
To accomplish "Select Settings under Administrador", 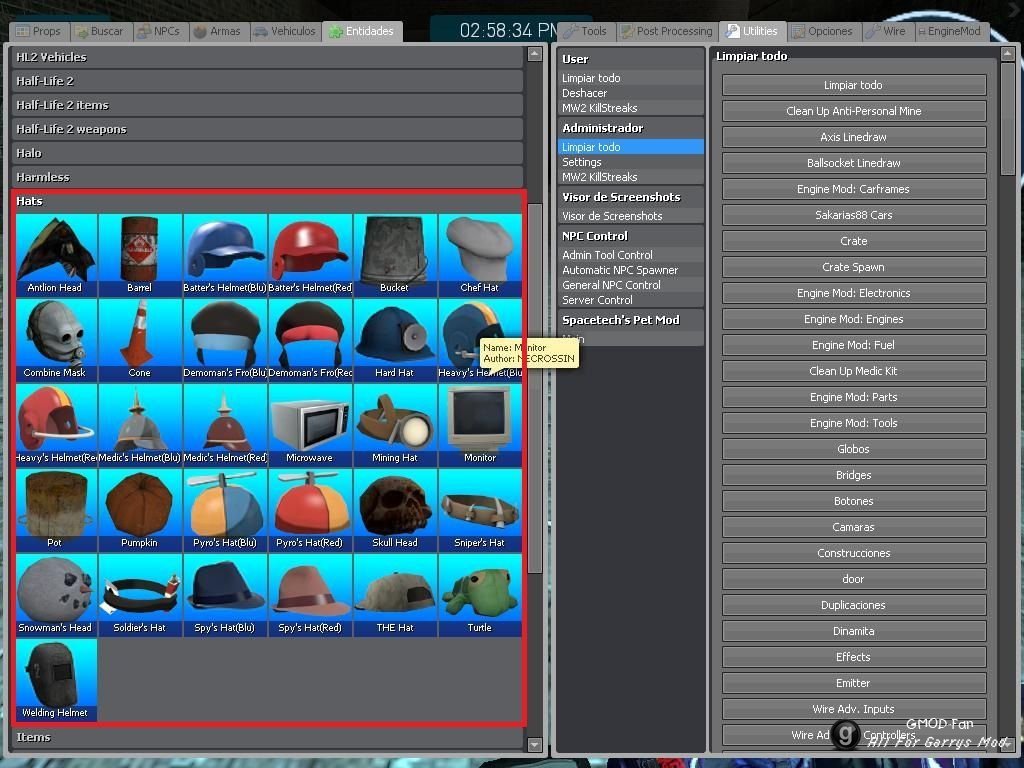I will [630, 162].
